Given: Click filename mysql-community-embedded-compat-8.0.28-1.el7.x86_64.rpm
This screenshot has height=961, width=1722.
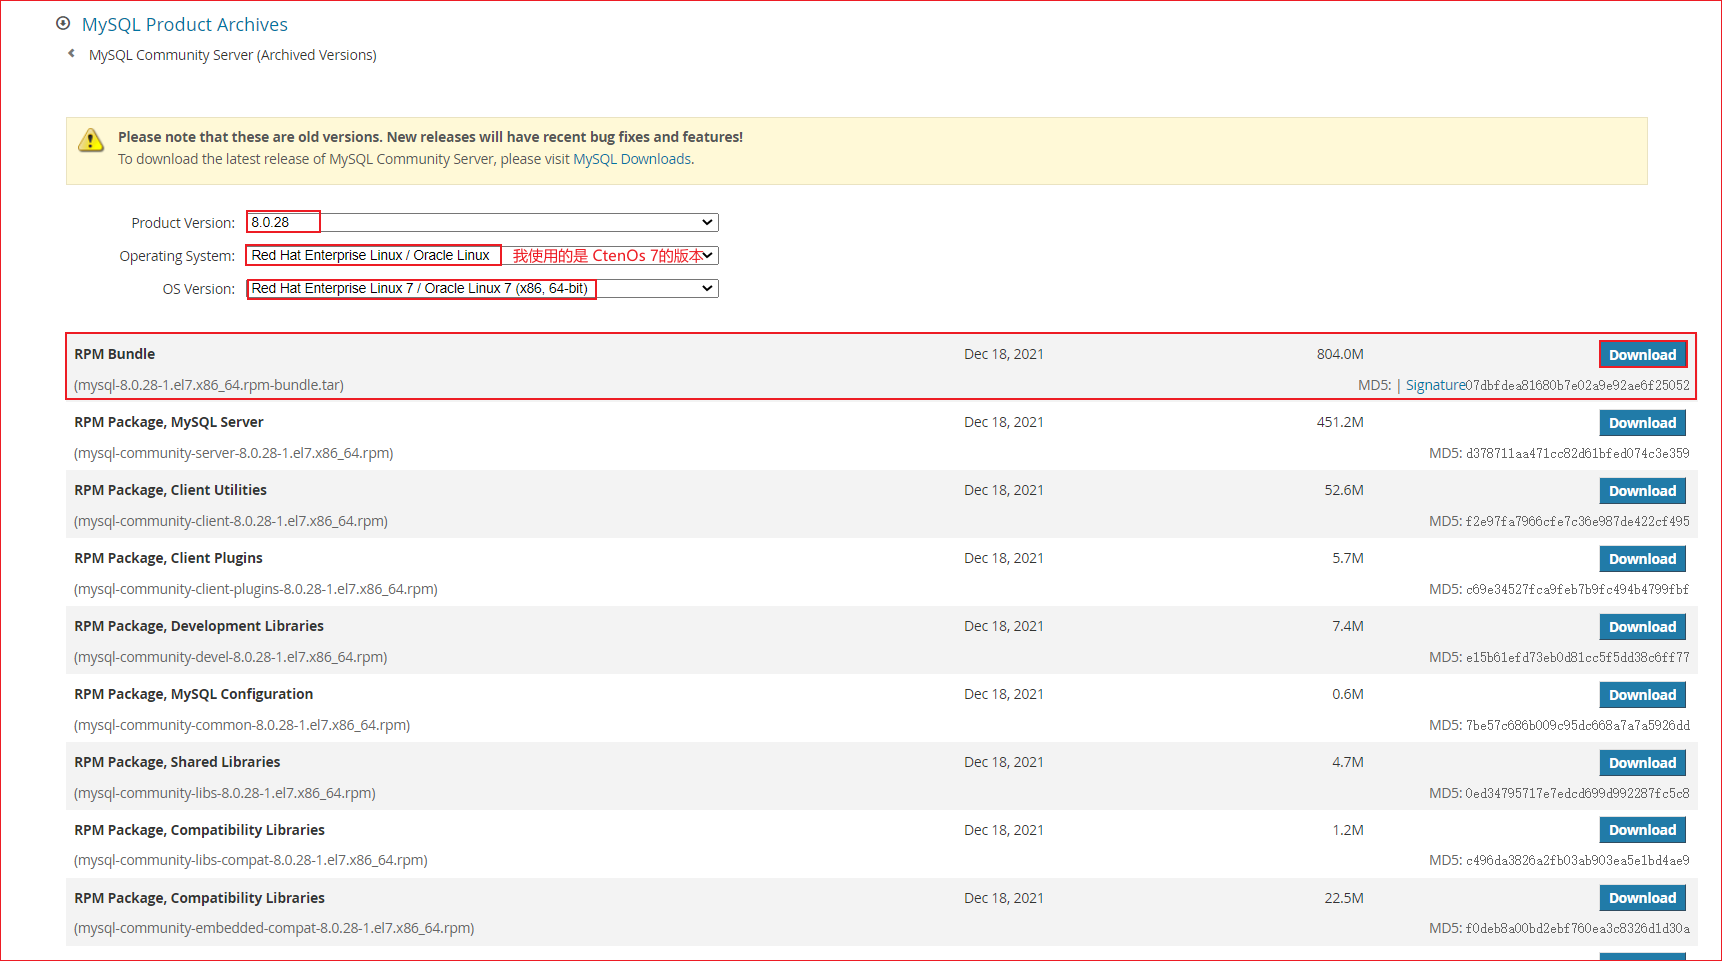Looking at the screenshot, I should click(x=274, y=928).
